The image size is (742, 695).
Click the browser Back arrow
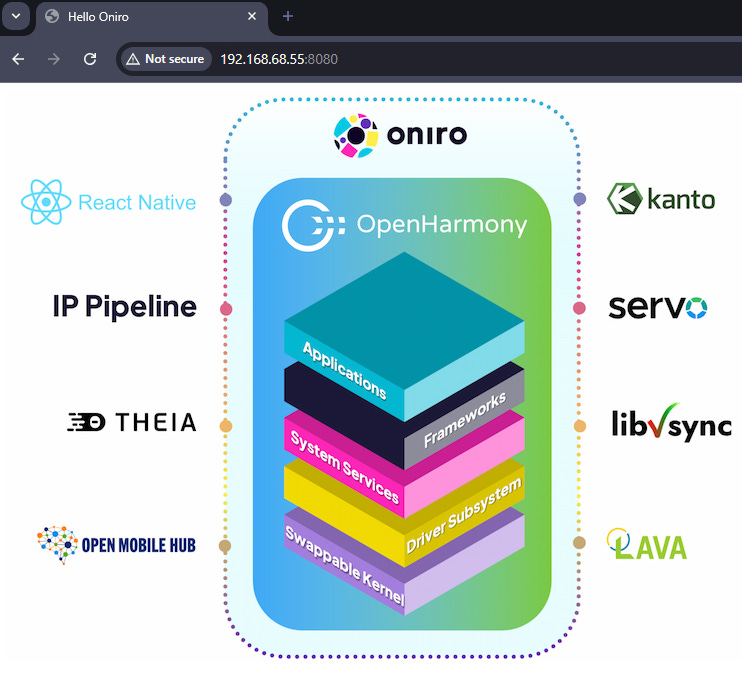(18, 59)
